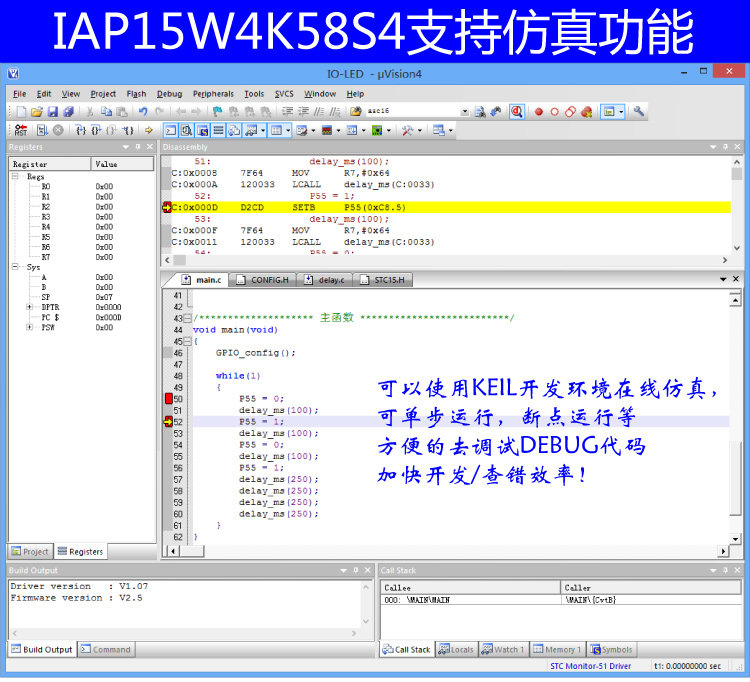
Task: Click the Disassembly horizontal scrollbar
Action: pos(446,260)
